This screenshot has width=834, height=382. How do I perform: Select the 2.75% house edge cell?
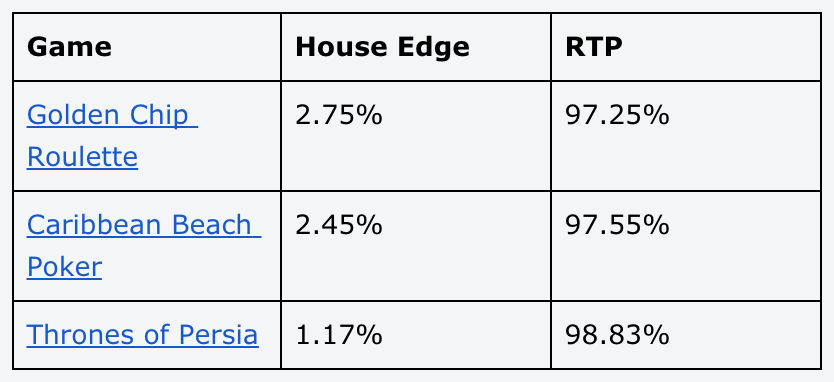416,136
